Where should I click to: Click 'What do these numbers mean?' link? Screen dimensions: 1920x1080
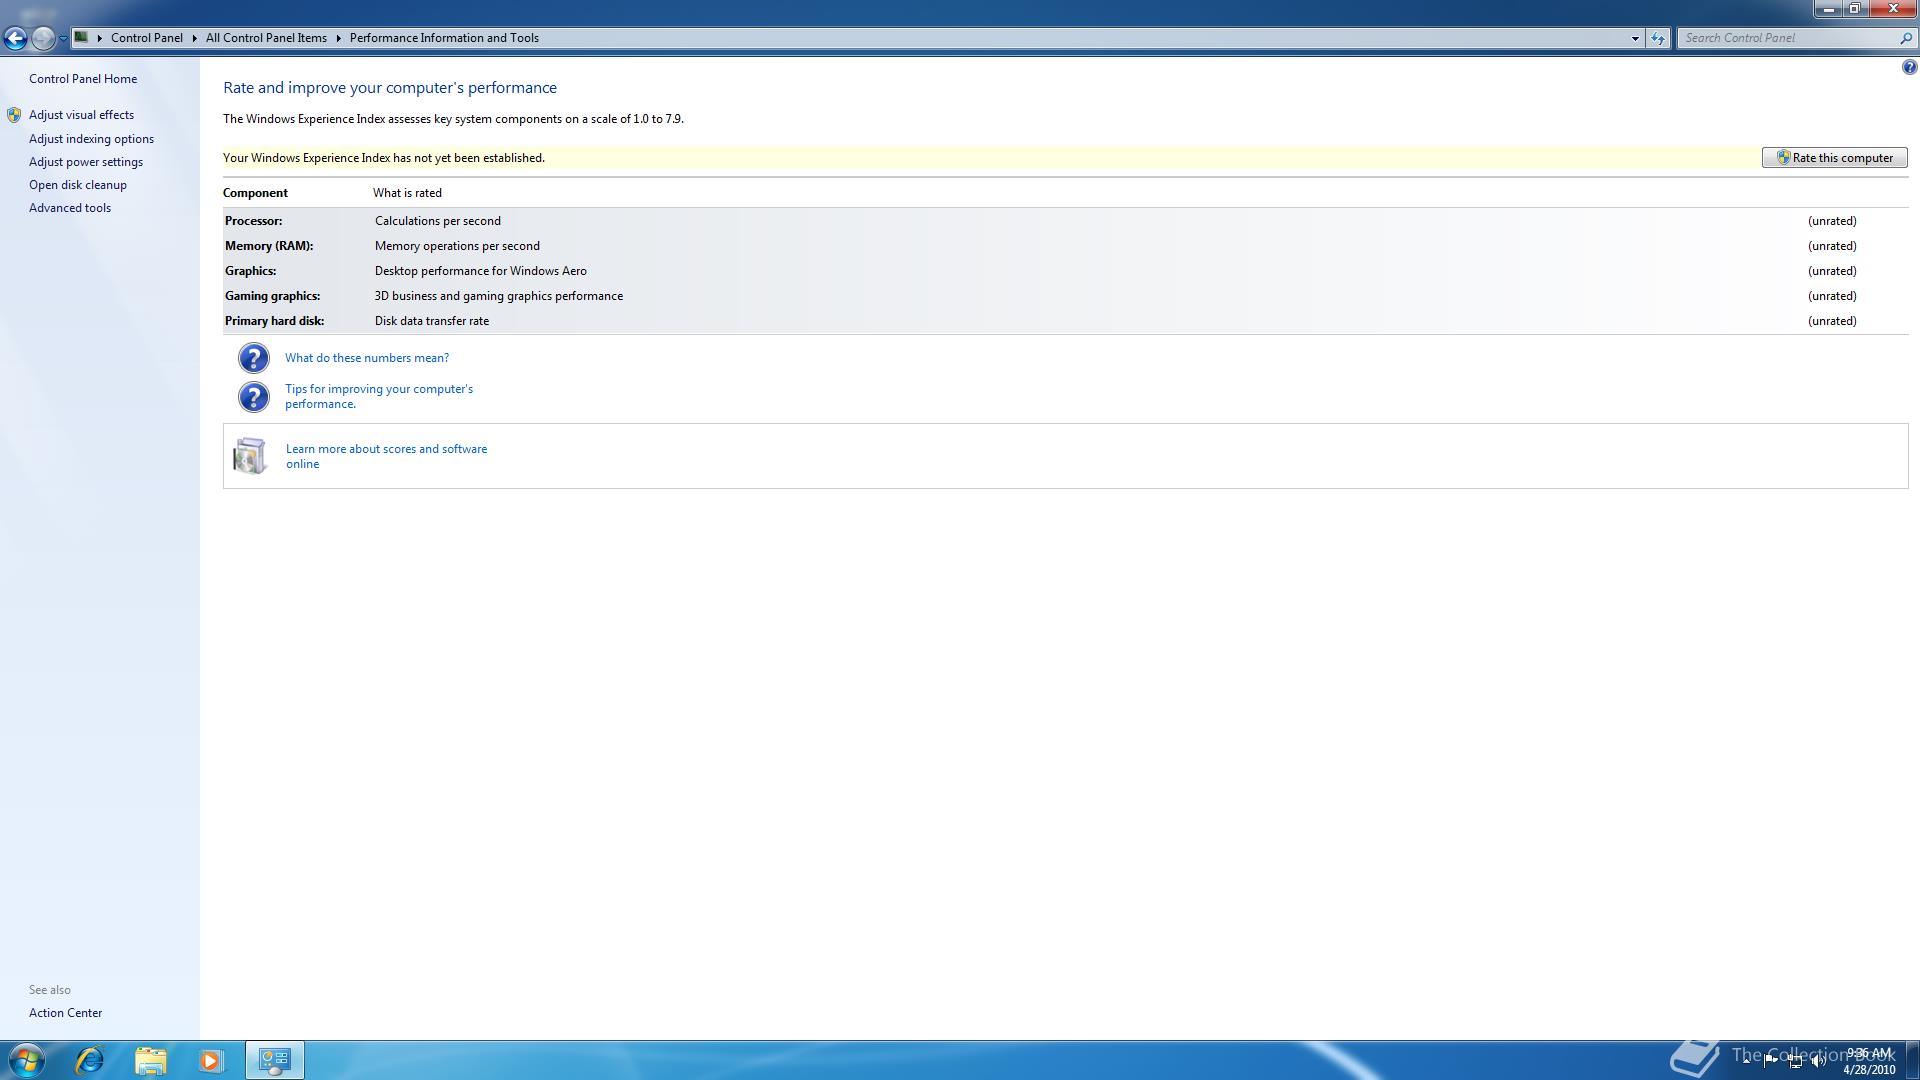point(367,358)
